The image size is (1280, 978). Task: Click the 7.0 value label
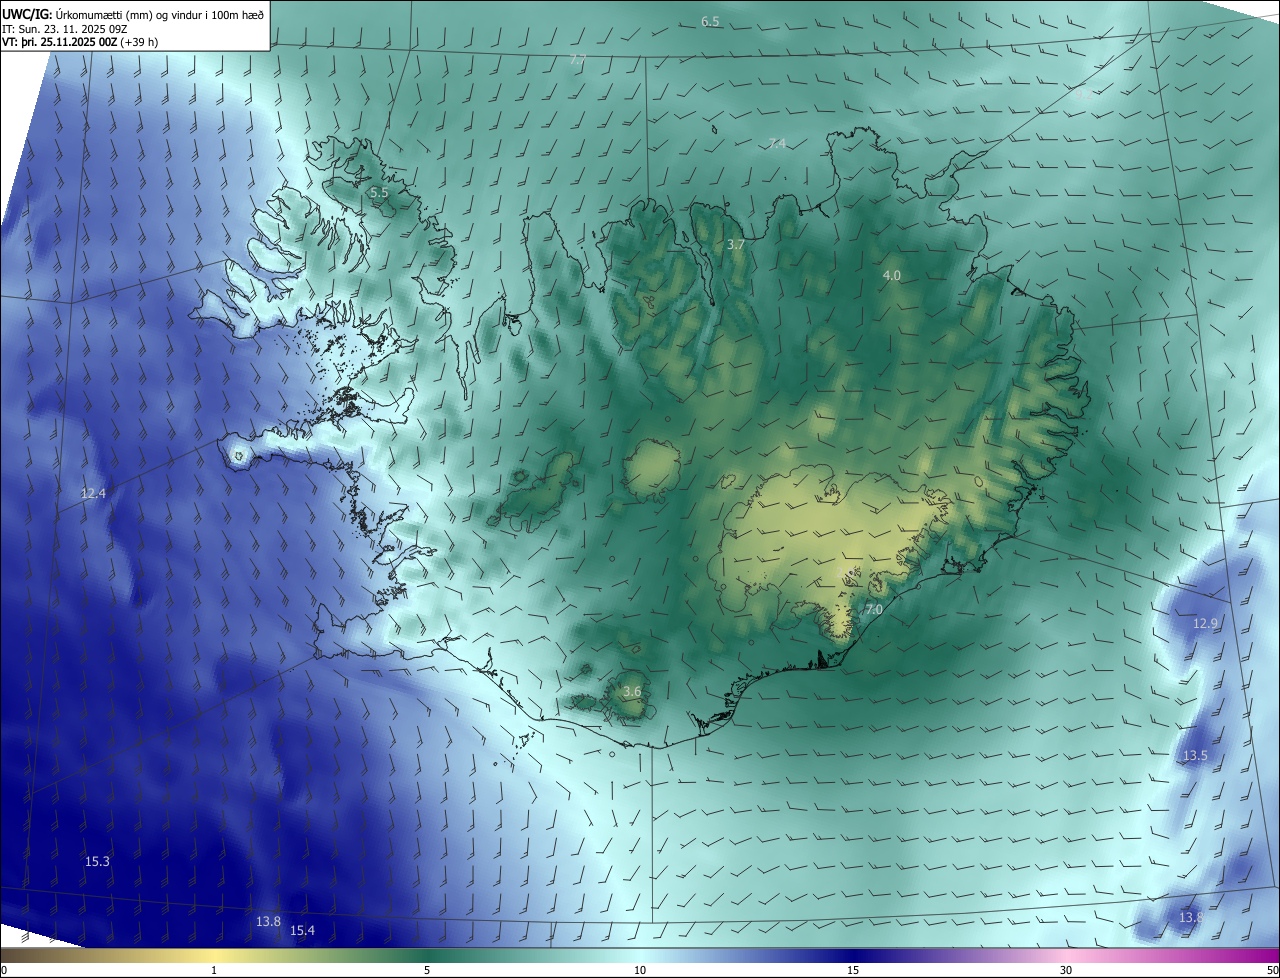tap(873, 609)
